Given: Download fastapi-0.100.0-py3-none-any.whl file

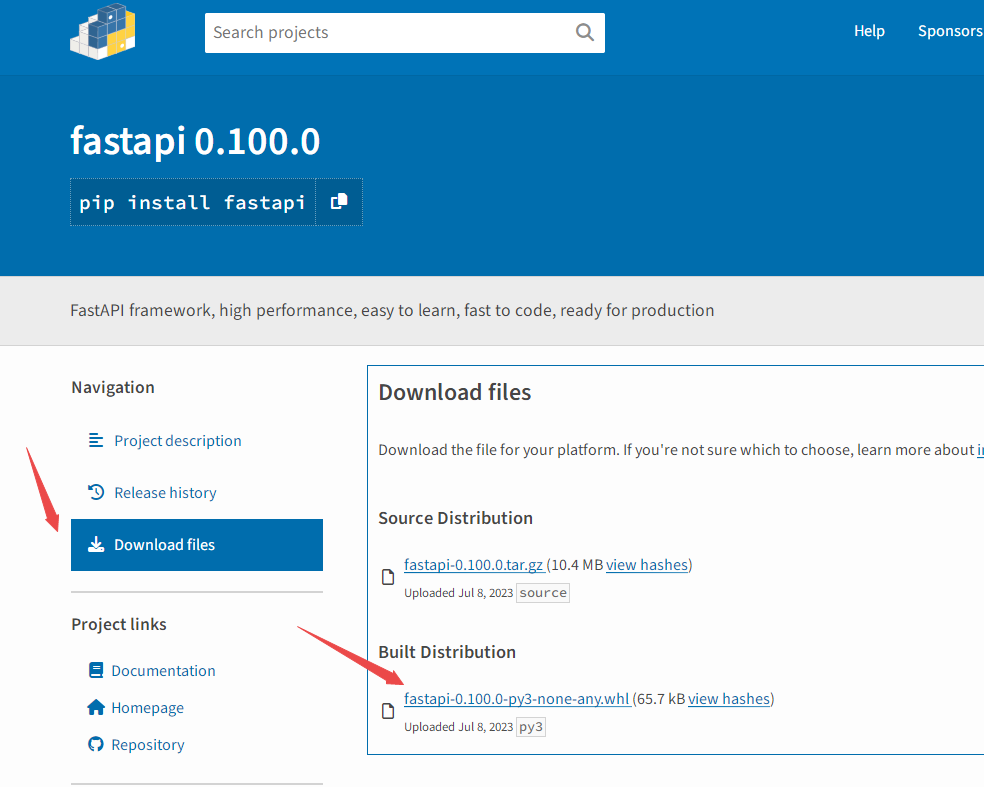Looking at the screenshot, I should coord(517,699).
